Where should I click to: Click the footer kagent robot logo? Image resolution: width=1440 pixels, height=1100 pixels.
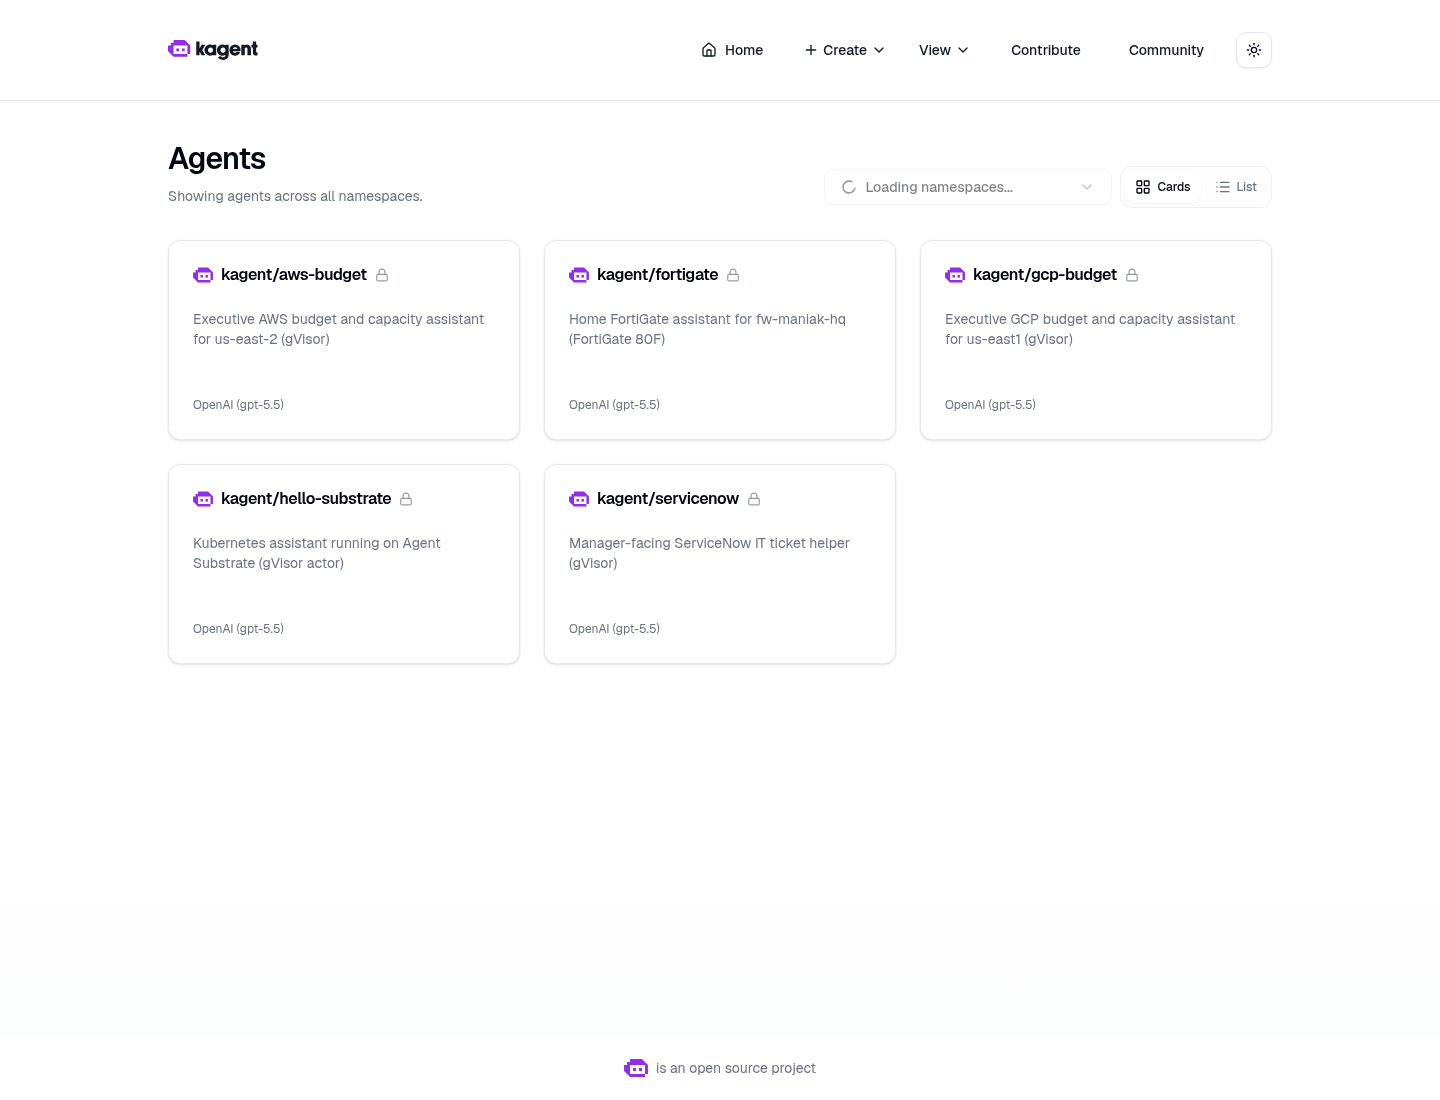click(x=636, y=1068)
